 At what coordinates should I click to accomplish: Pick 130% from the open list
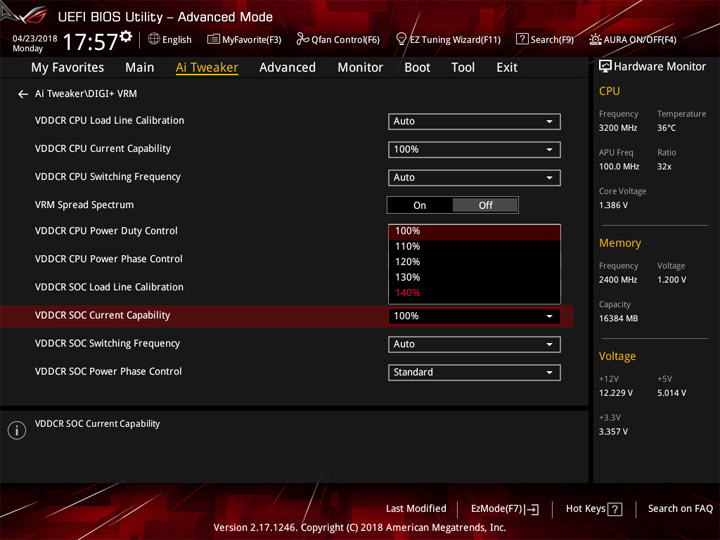pos(474,277)
